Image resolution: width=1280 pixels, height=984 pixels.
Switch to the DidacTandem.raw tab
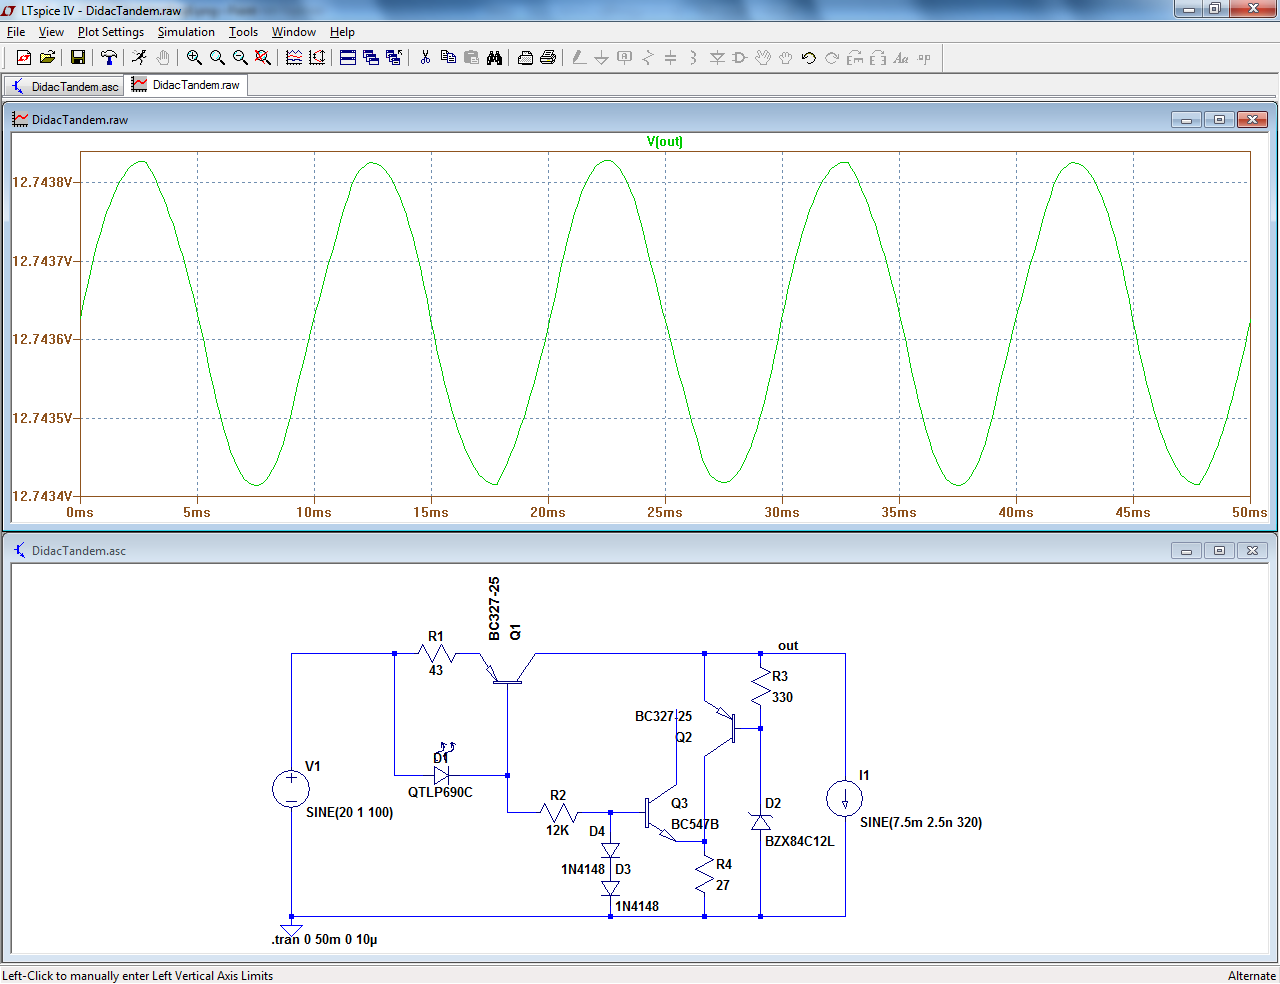pyautogui.click(x=187, y=85)
